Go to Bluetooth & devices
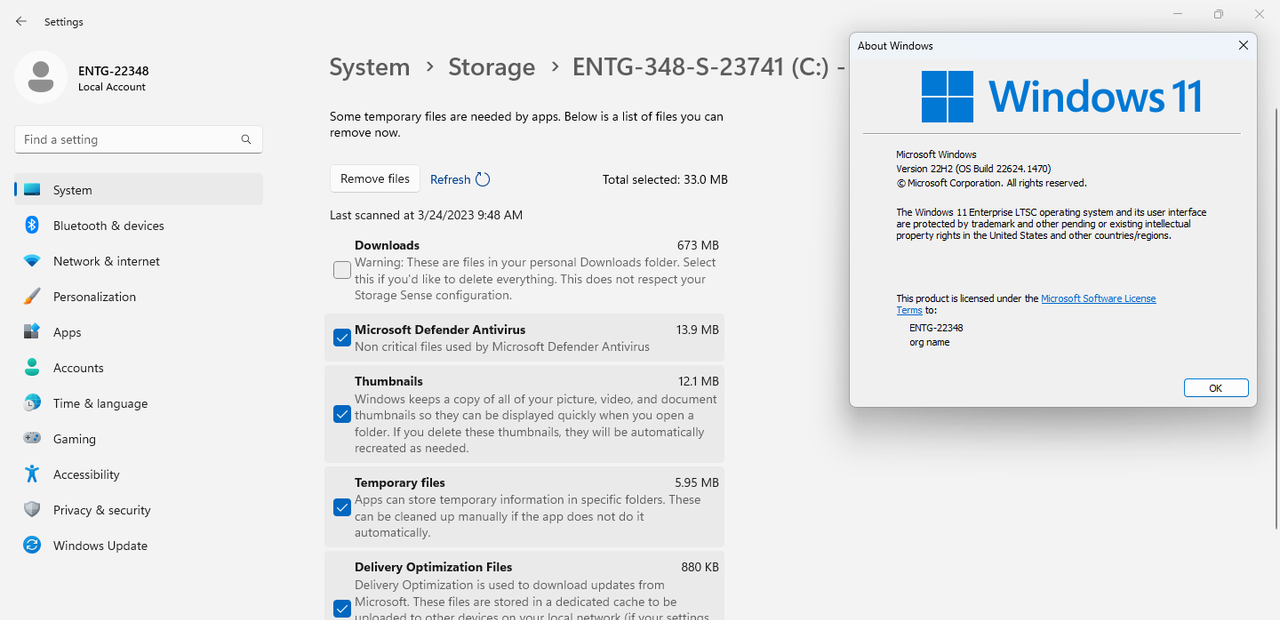 click(139, 225)
